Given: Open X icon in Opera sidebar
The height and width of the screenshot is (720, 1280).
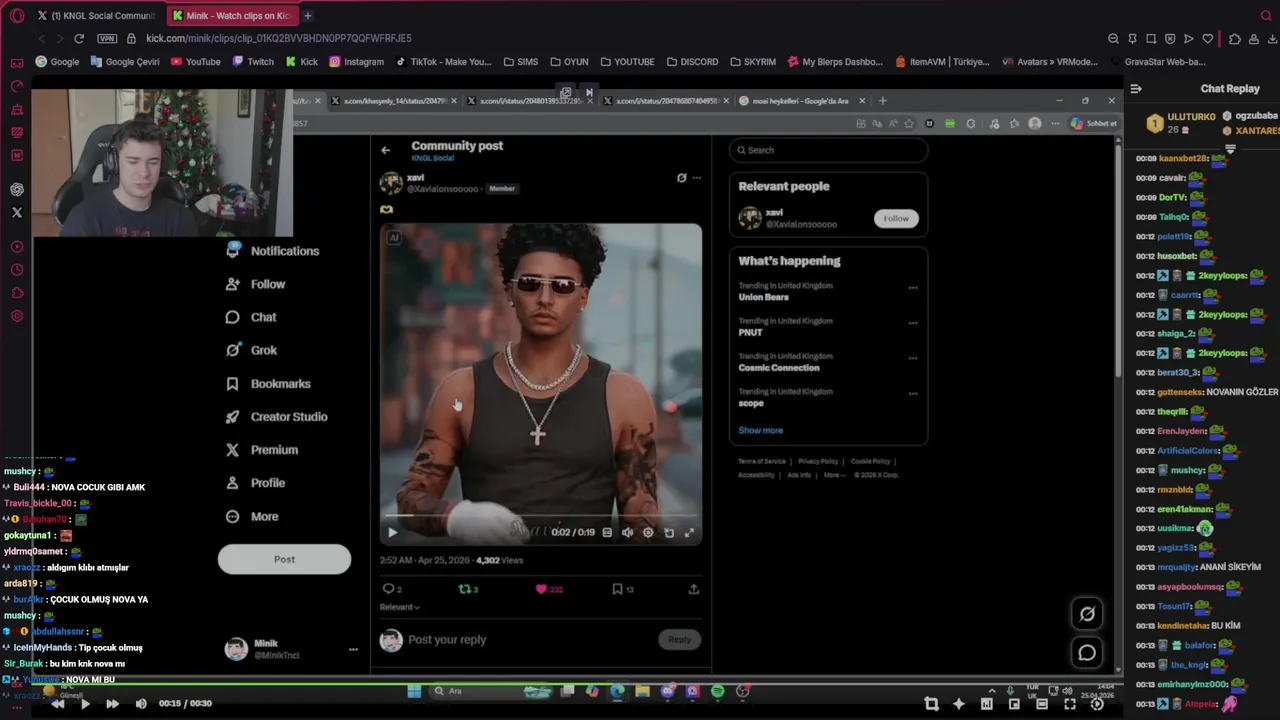Looking at the screenshot, I should (x=17, y=212).
